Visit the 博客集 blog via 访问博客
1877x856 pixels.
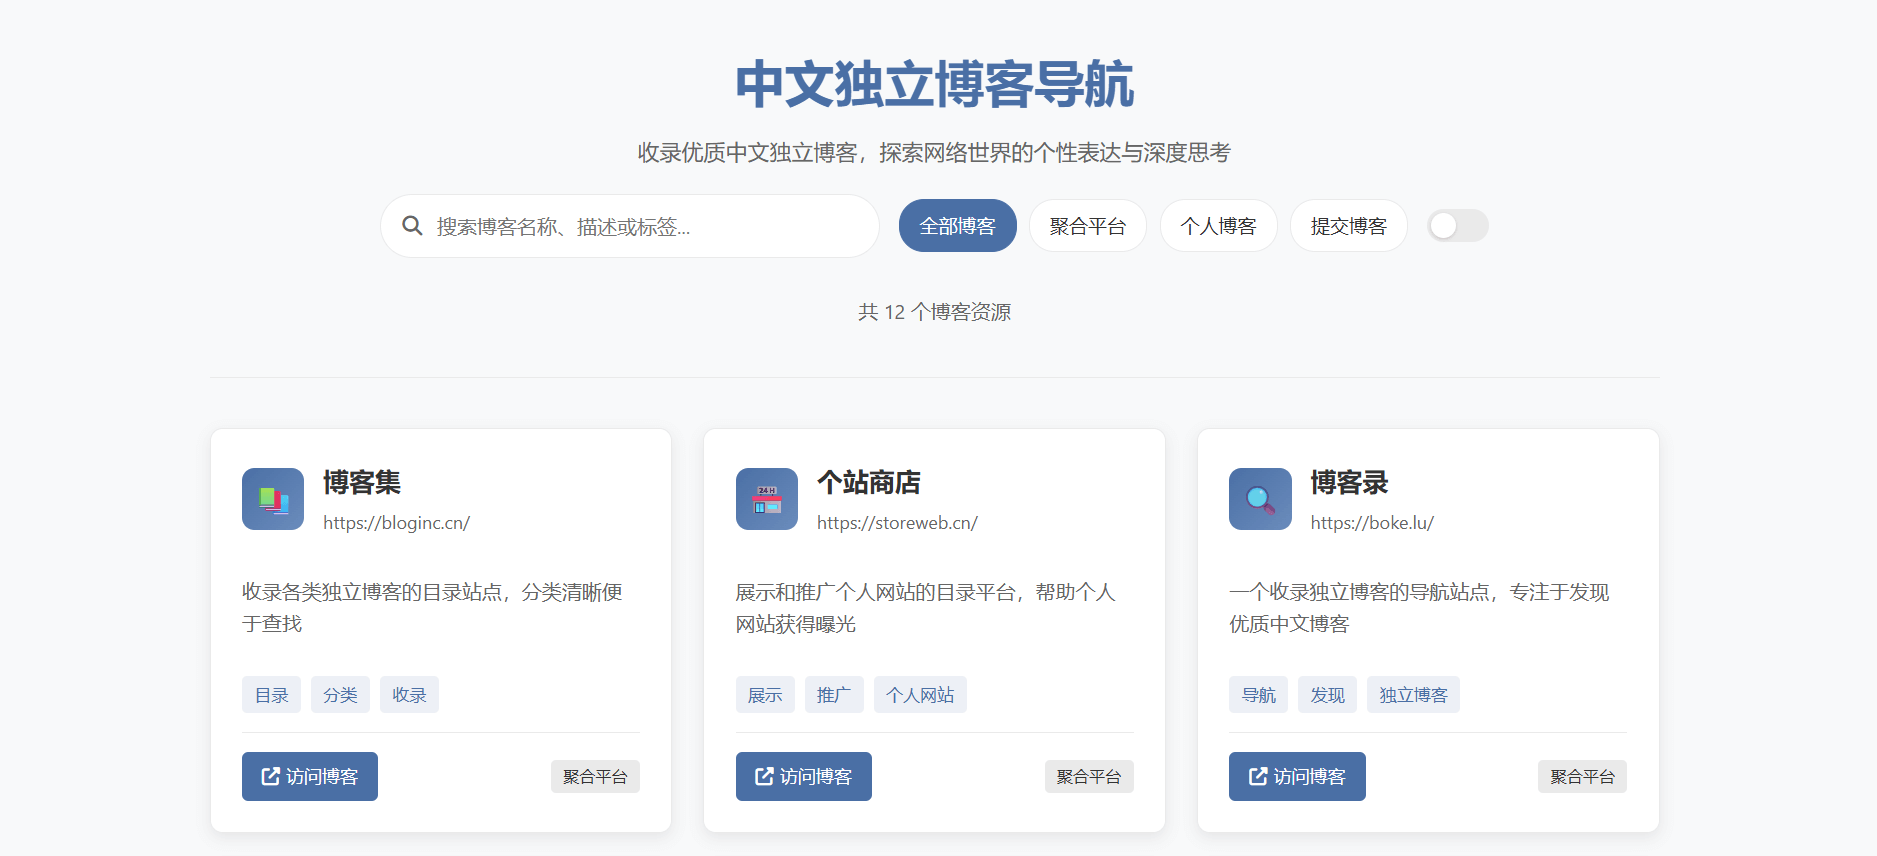pyautogui.click(x=310, y=777)
